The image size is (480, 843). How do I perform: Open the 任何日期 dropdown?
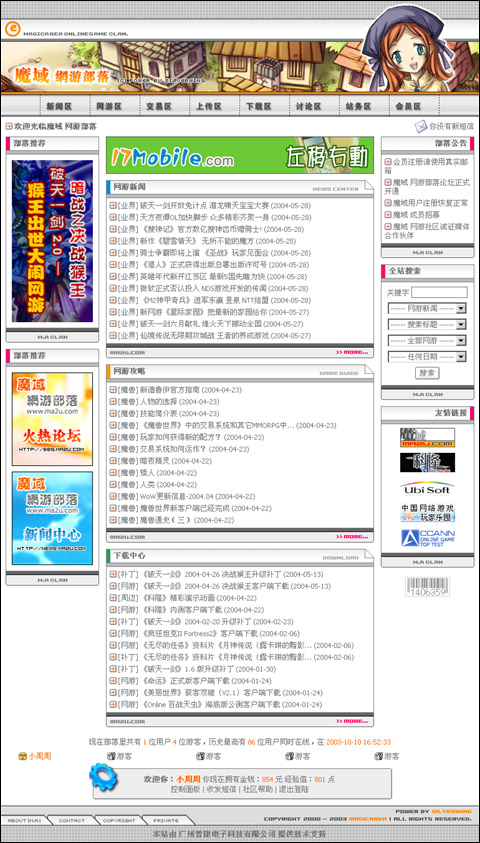[x=427, y=357]
